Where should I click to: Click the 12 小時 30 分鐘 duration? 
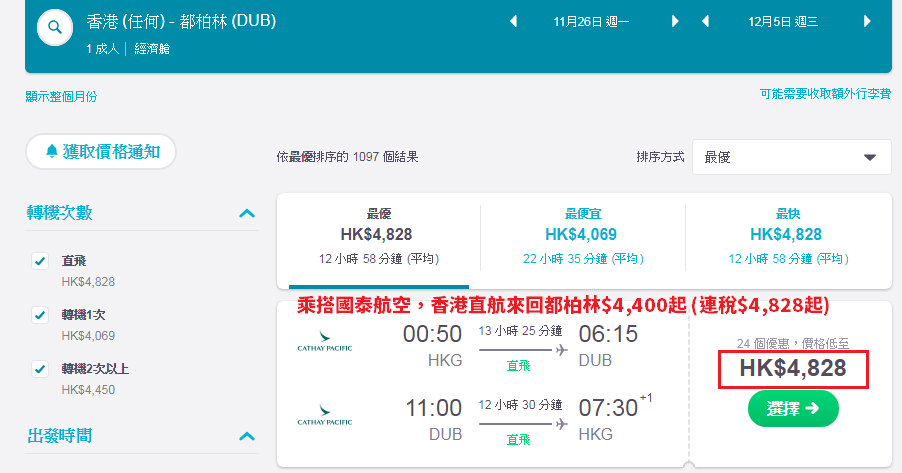pyautogui.click(x=520, y=405)
